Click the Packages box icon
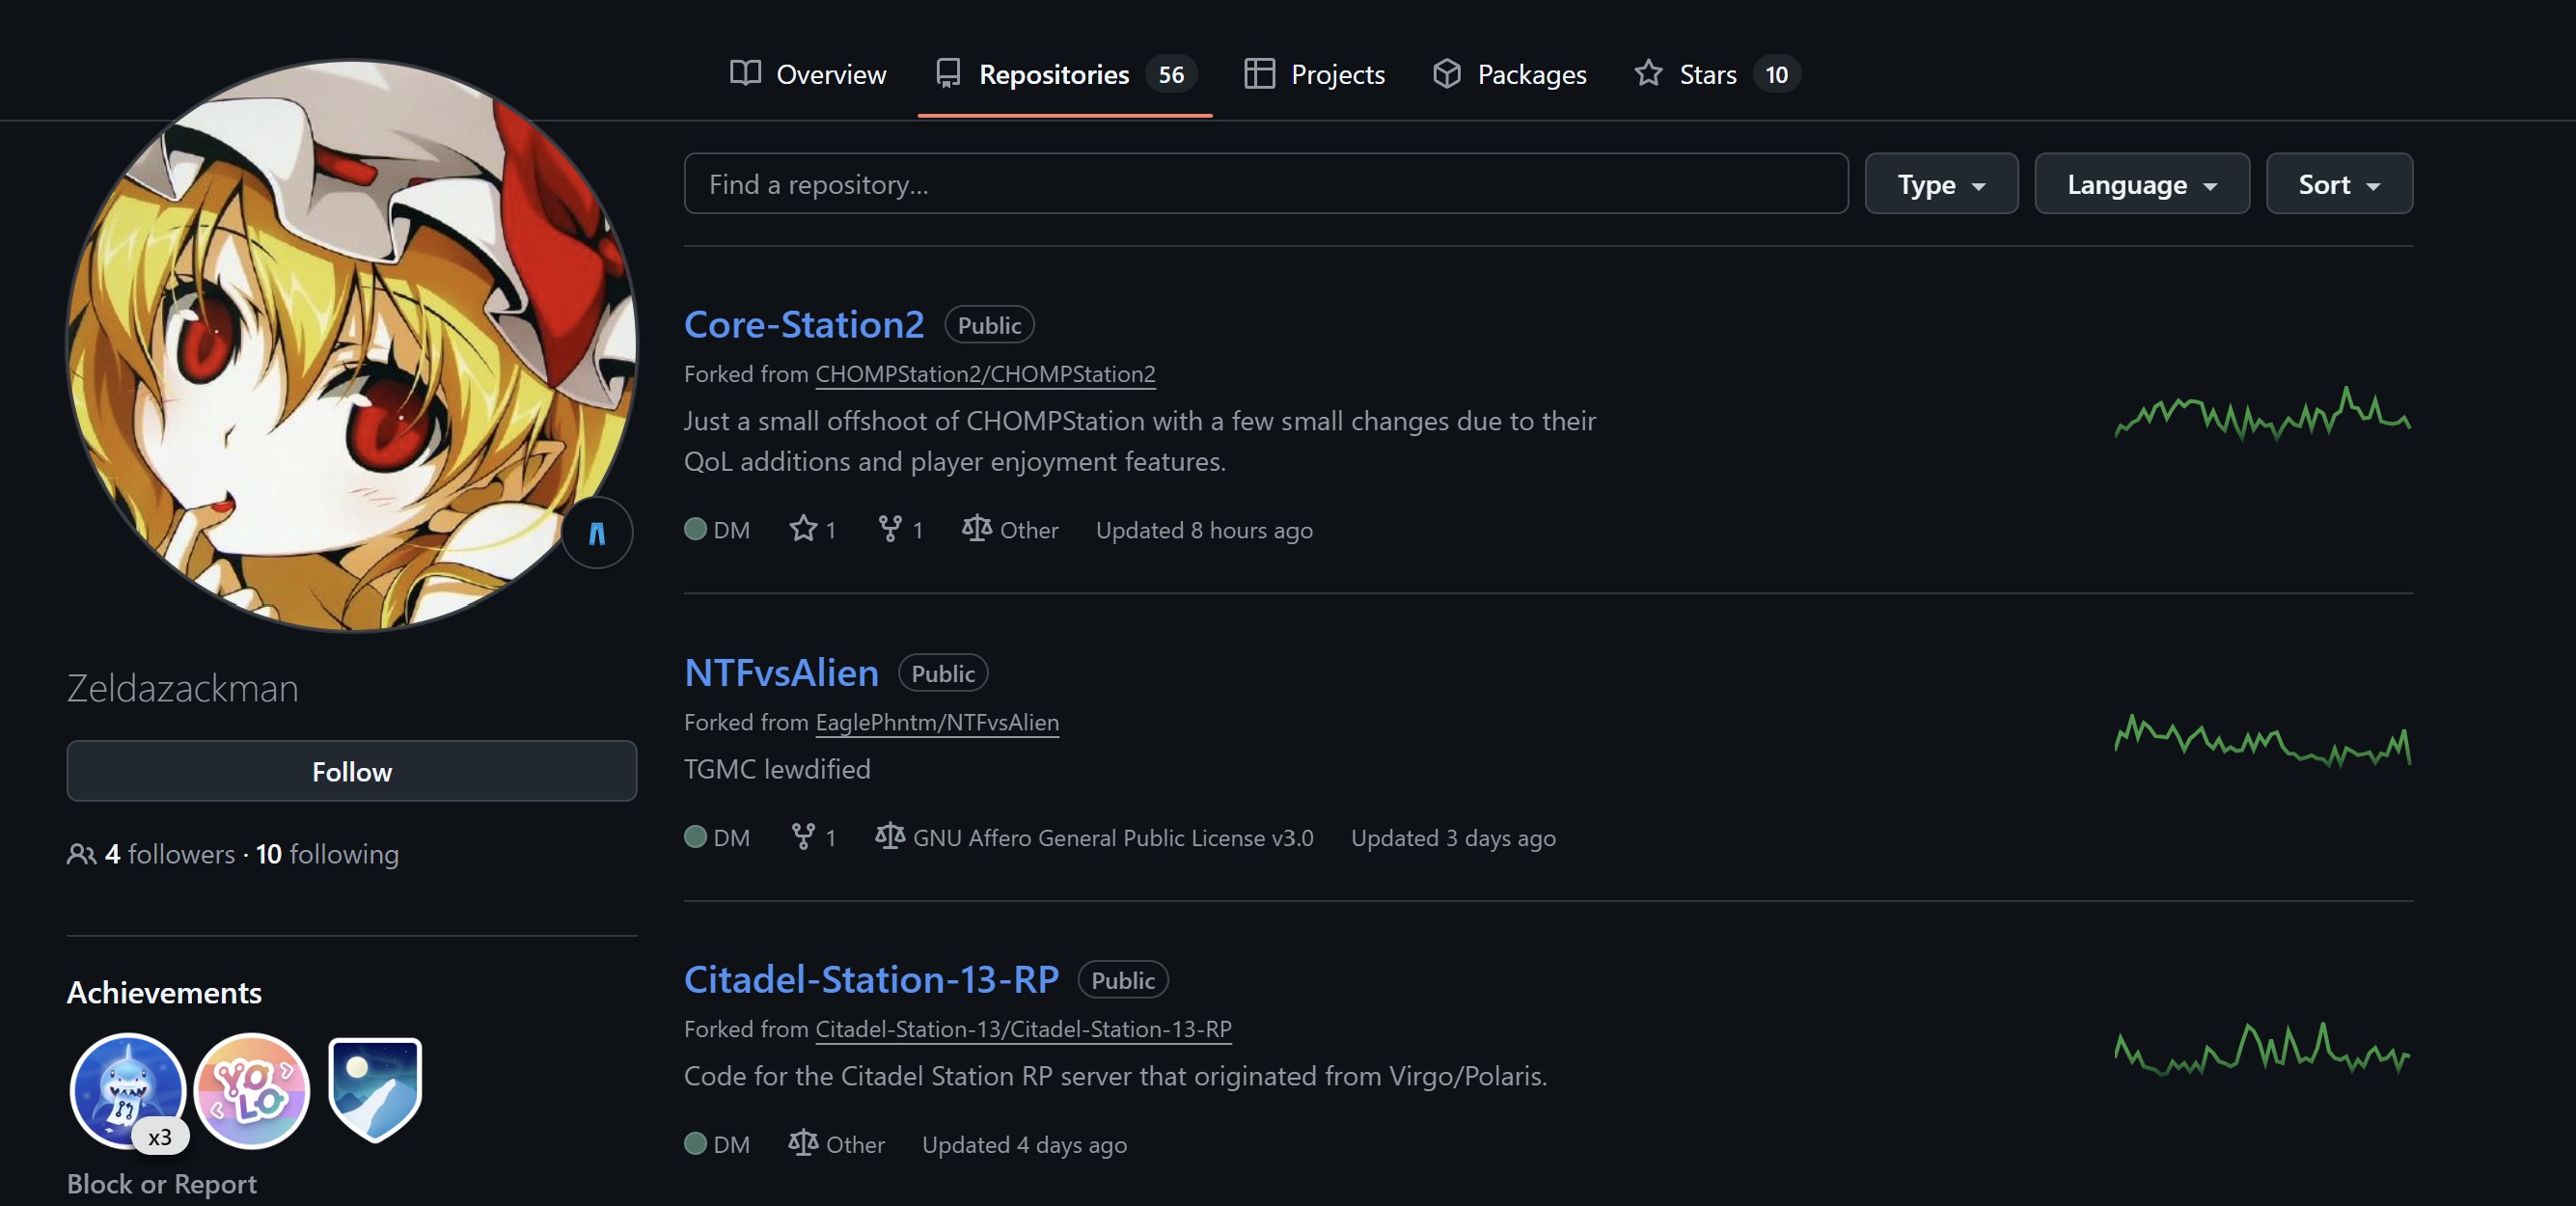The height and width of the screenshot is (1206, 2576). 1446,73
